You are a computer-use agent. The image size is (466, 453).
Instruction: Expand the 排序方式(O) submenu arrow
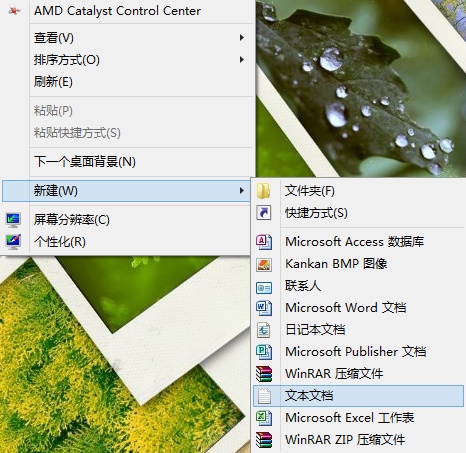(x=242, y=60)
